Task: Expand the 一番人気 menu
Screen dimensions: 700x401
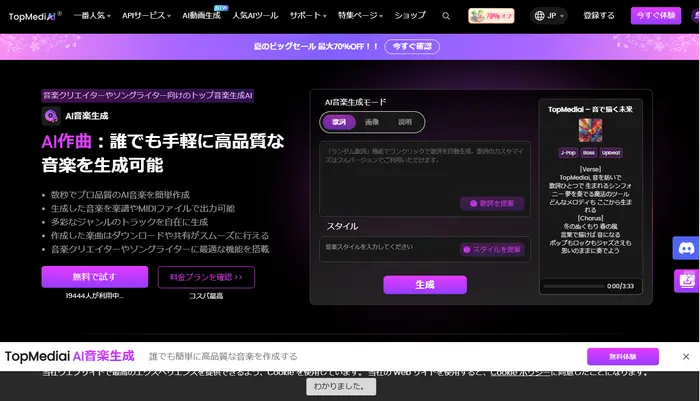Action: pyautogui.click(x=92, y=16)
